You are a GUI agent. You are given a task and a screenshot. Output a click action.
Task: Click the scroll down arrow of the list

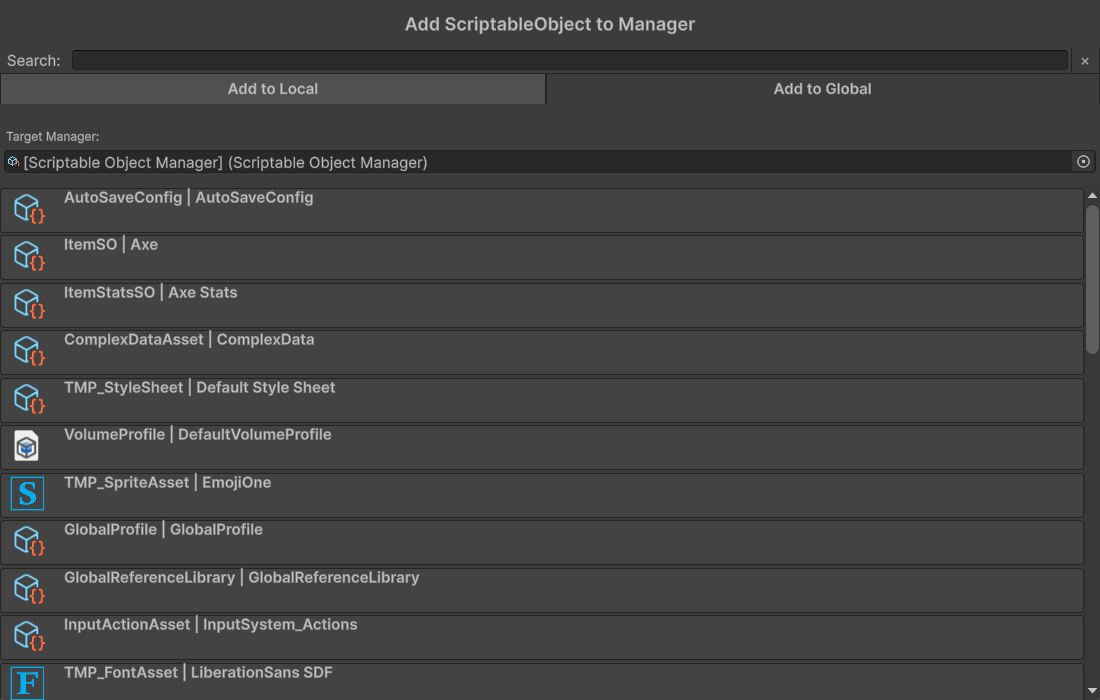(x=1092, y=692)
